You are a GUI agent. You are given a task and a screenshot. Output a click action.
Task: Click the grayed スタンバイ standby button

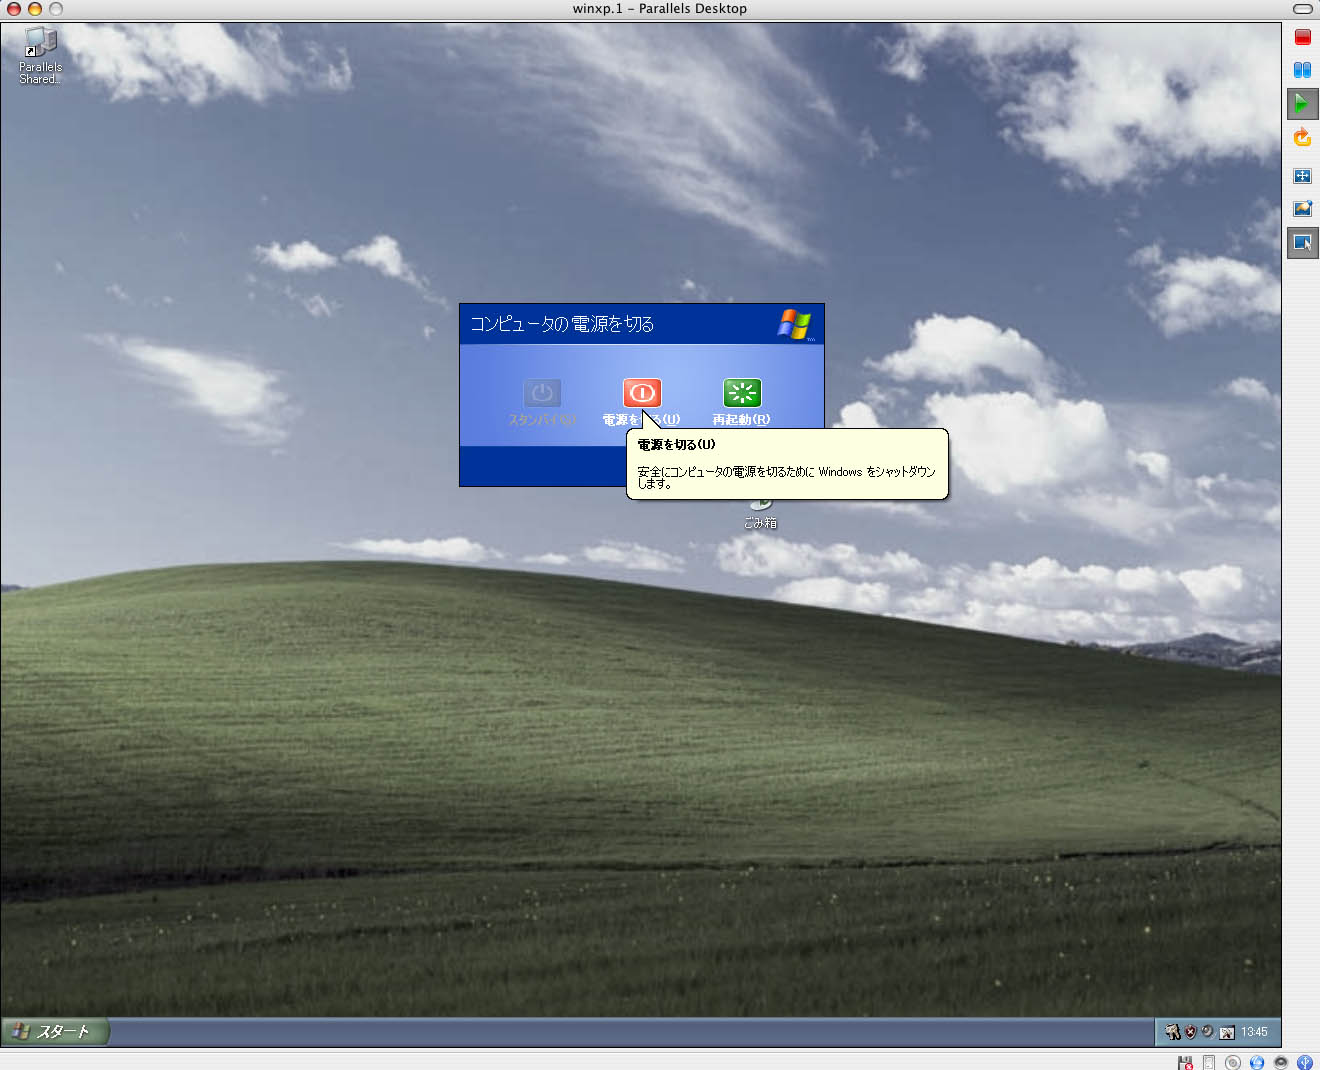click(x=542, y=393)
